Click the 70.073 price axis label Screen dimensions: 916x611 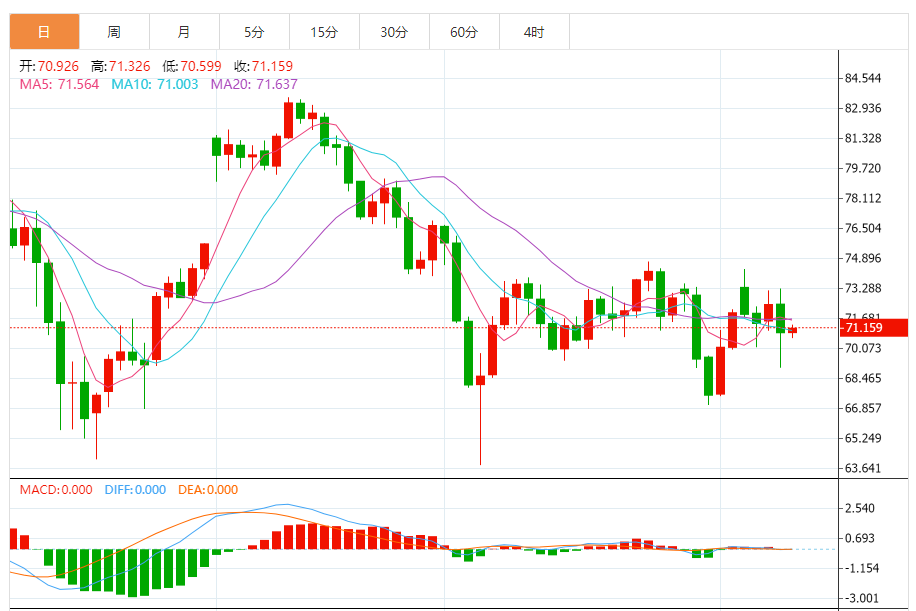[x=863, y=348]
